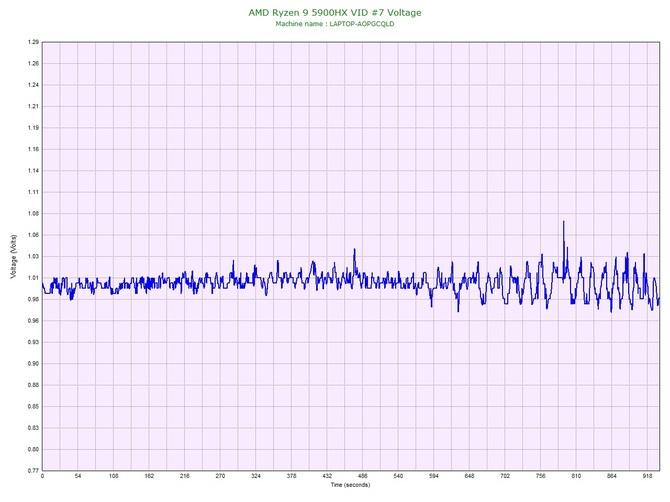Click the 1.24 y-axis value

click(x=33, y=85)
